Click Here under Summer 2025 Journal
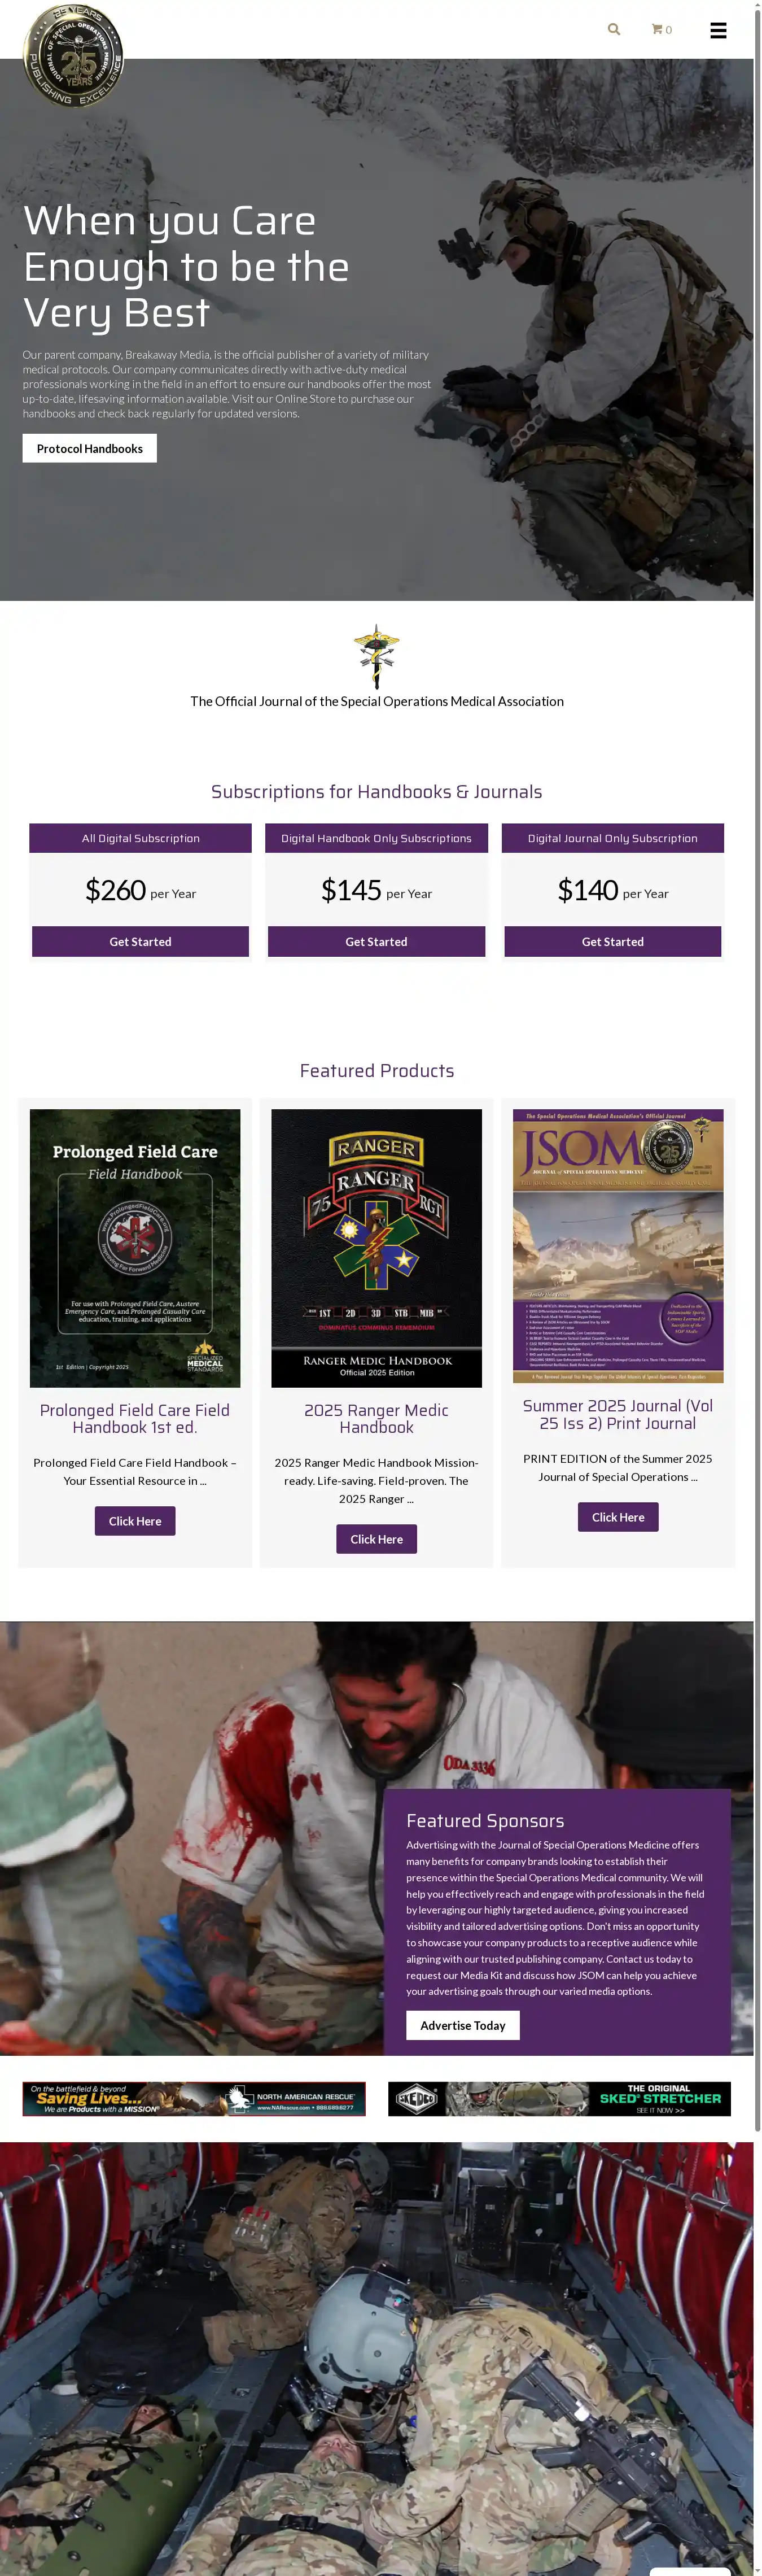The image size is (762, 2576). tap(618, 1517)
